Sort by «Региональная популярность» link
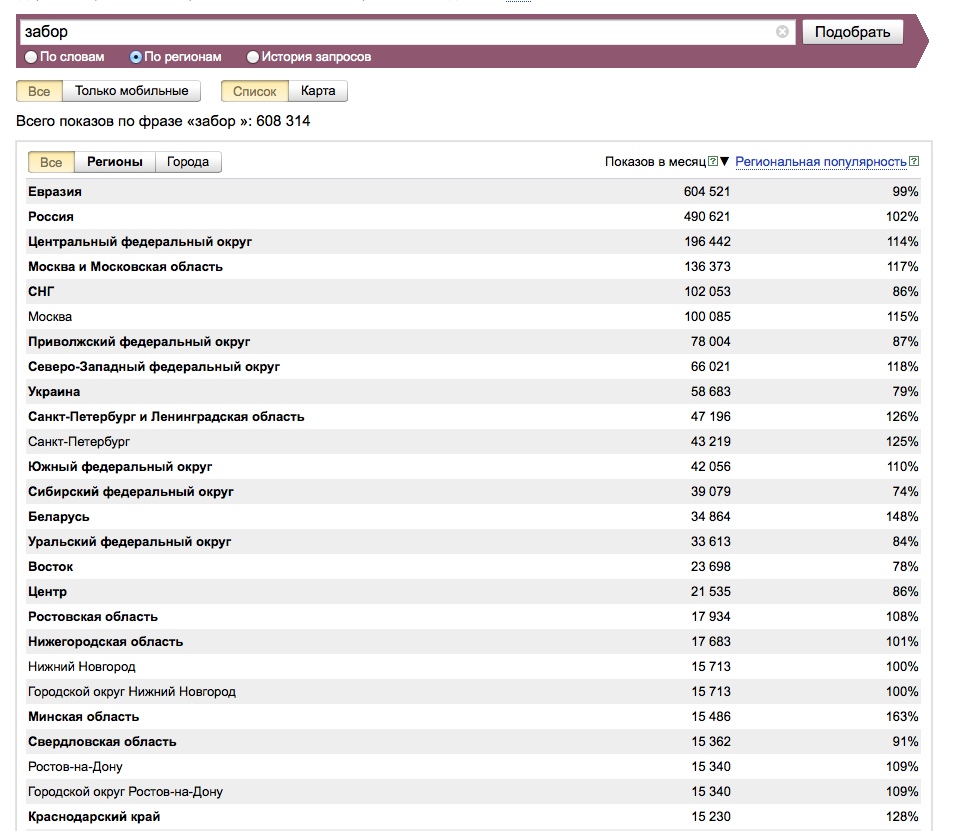 820,162
